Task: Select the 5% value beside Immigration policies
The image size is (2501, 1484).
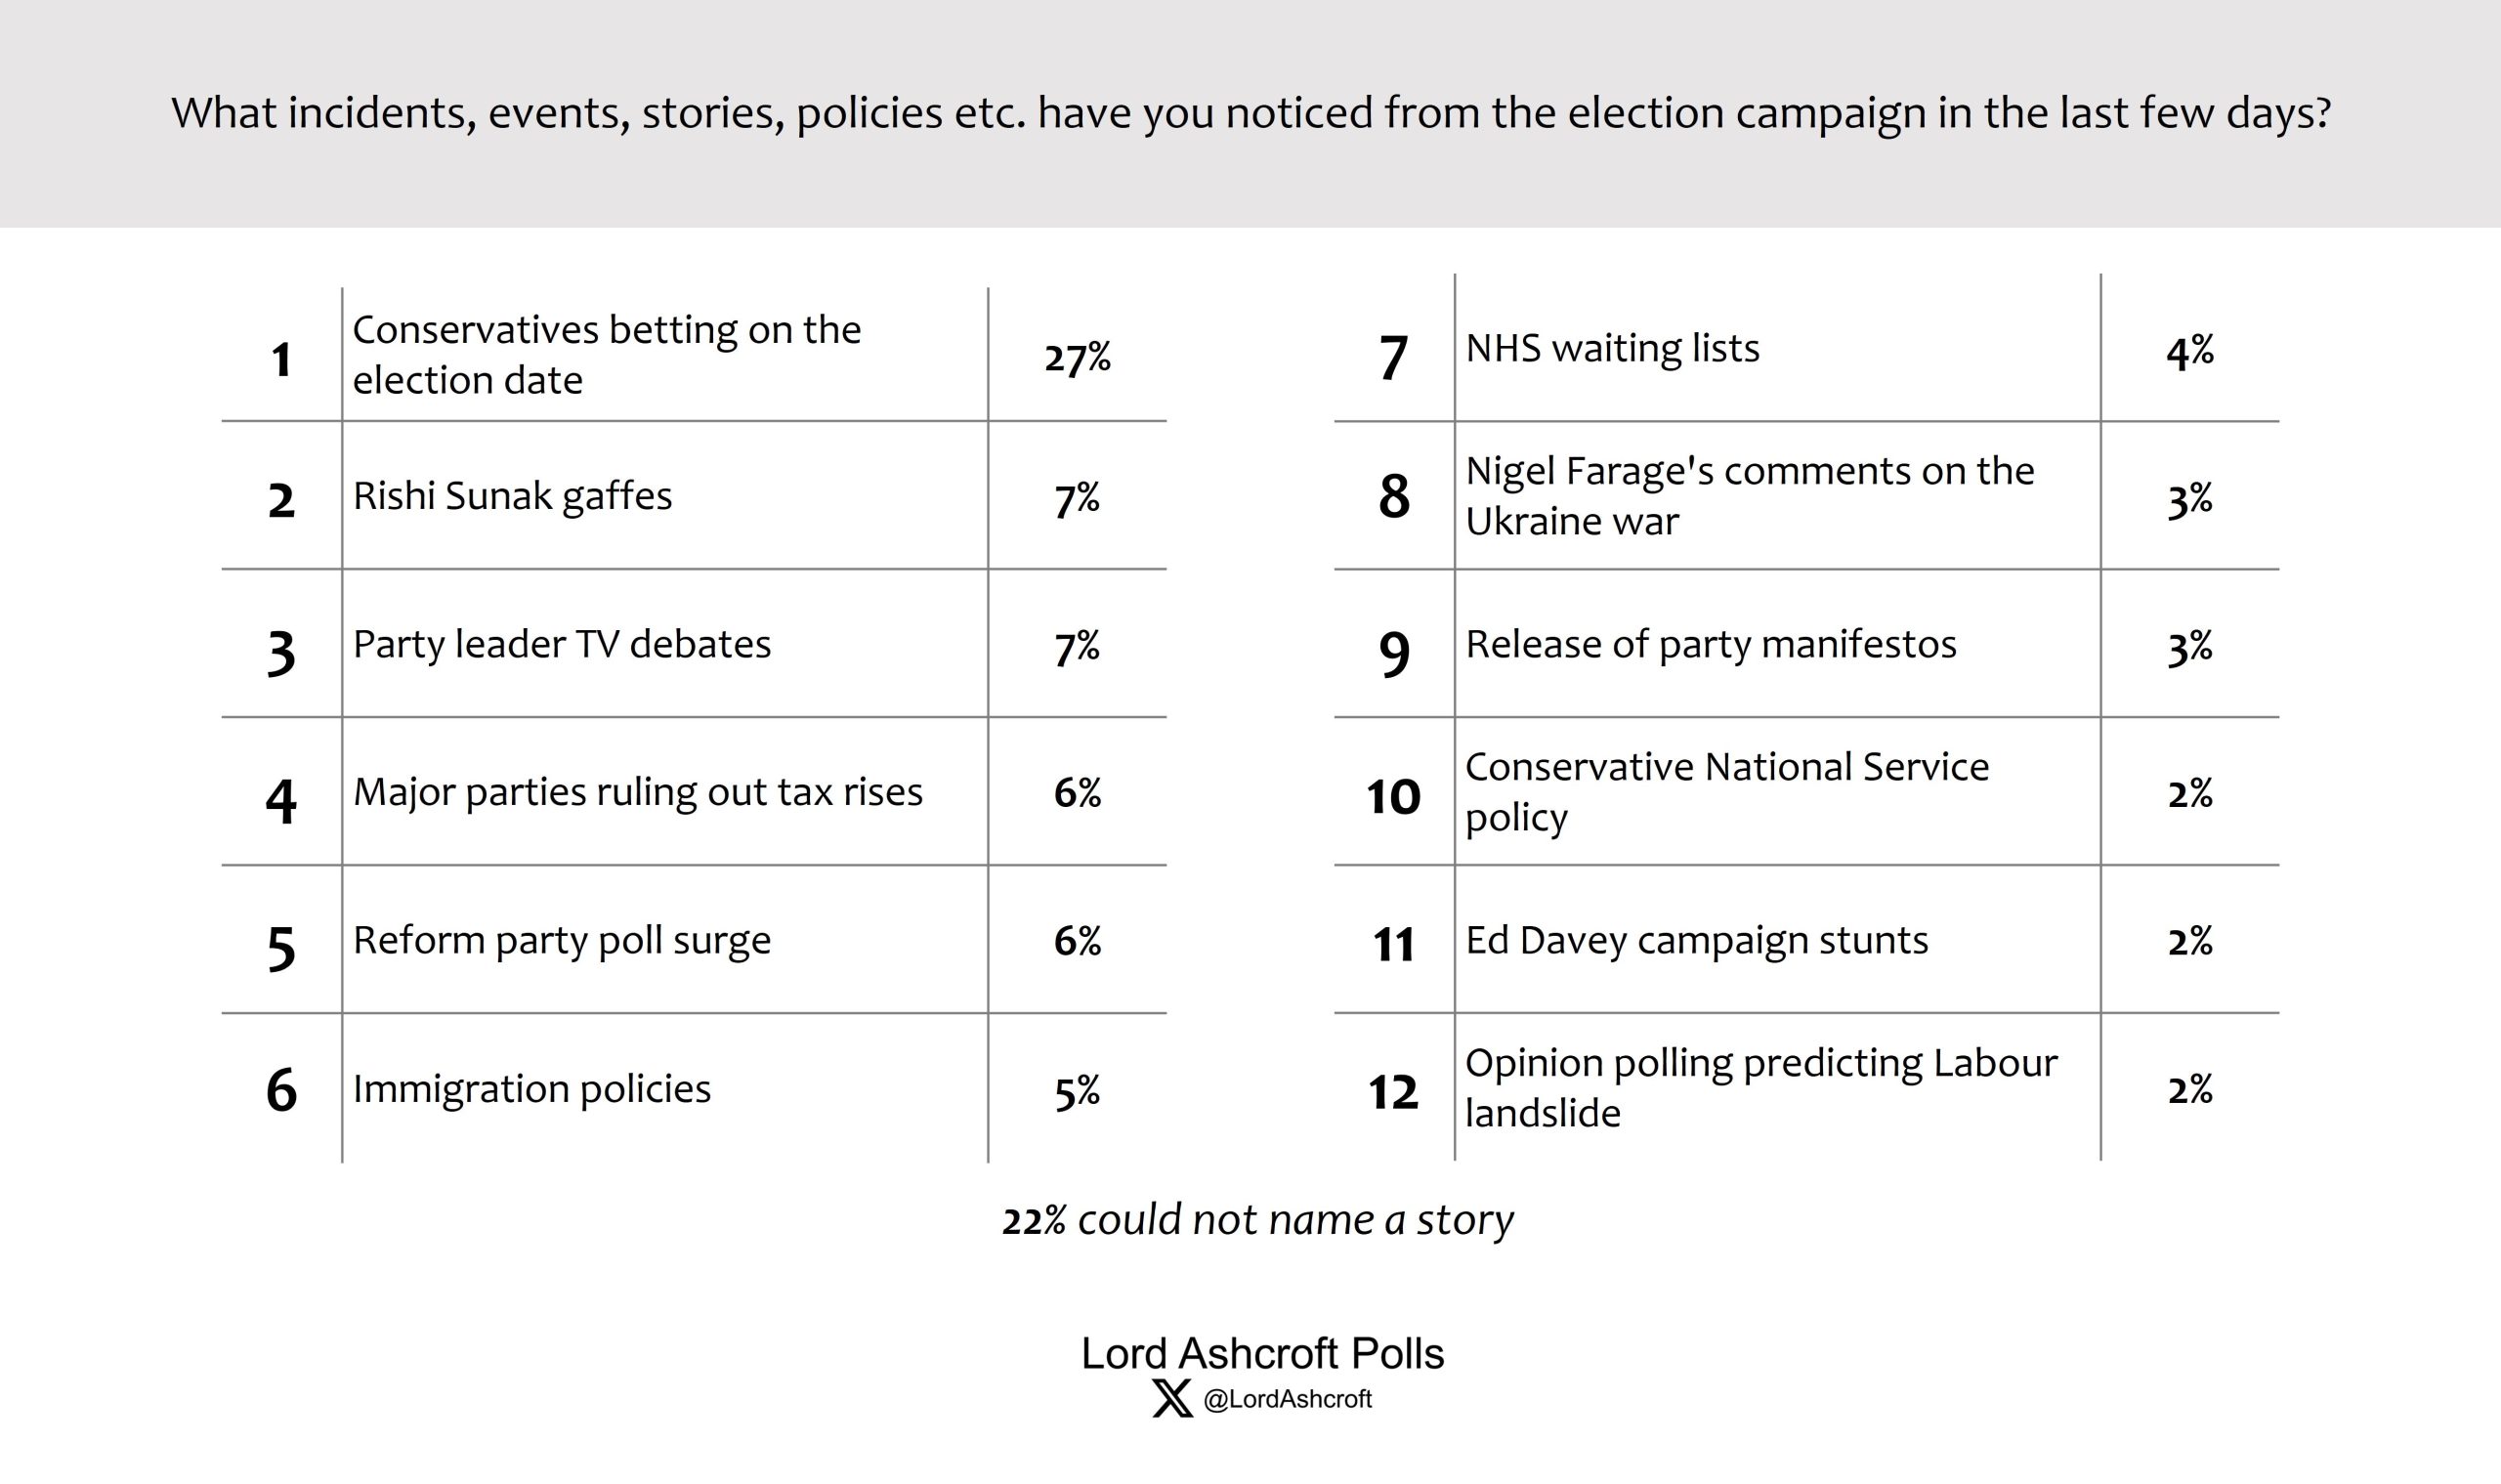Action: (x=1077, y=1090)
